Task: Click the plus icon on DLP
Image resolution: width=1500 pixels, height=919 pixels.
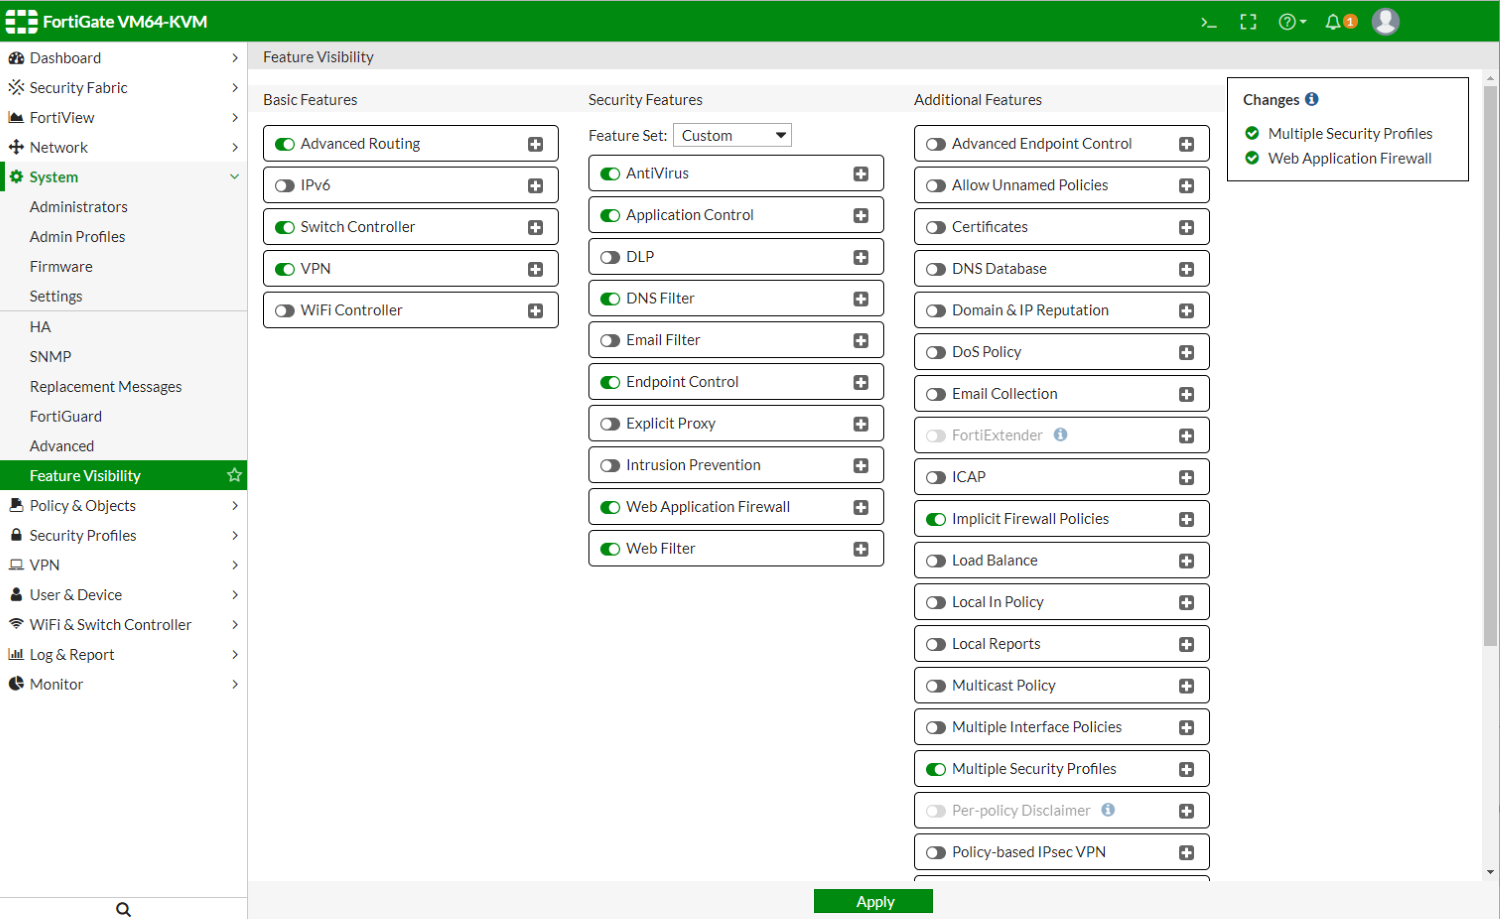Action: [x=861, y=257]
